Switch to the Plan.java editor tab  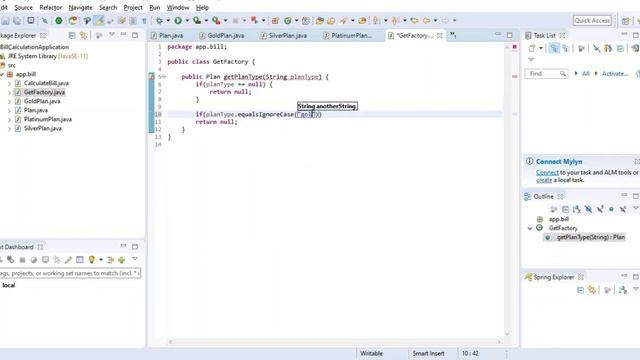coord(167,36)
